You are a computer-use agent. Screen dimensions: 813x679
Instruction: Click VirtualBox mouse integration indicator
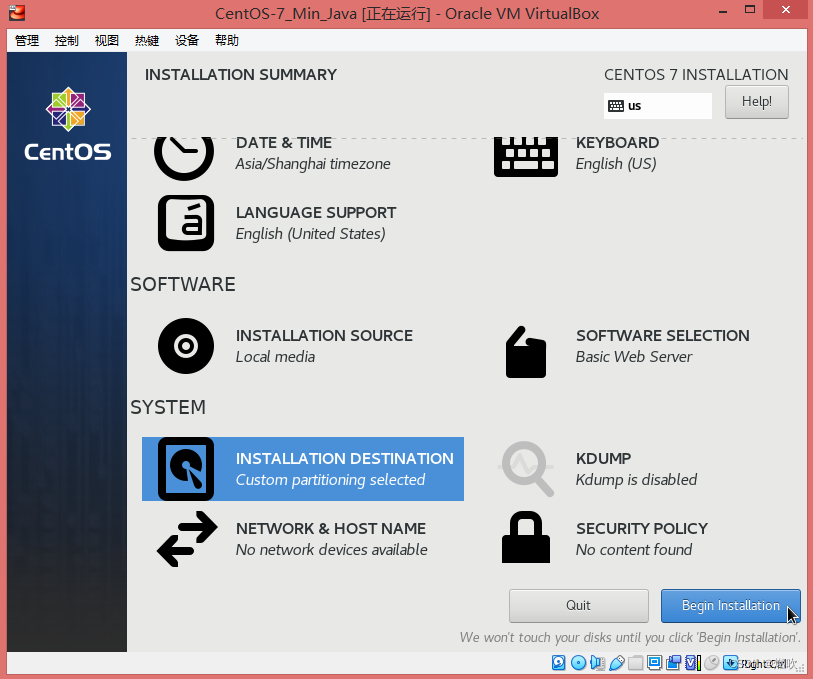(712, 662)
